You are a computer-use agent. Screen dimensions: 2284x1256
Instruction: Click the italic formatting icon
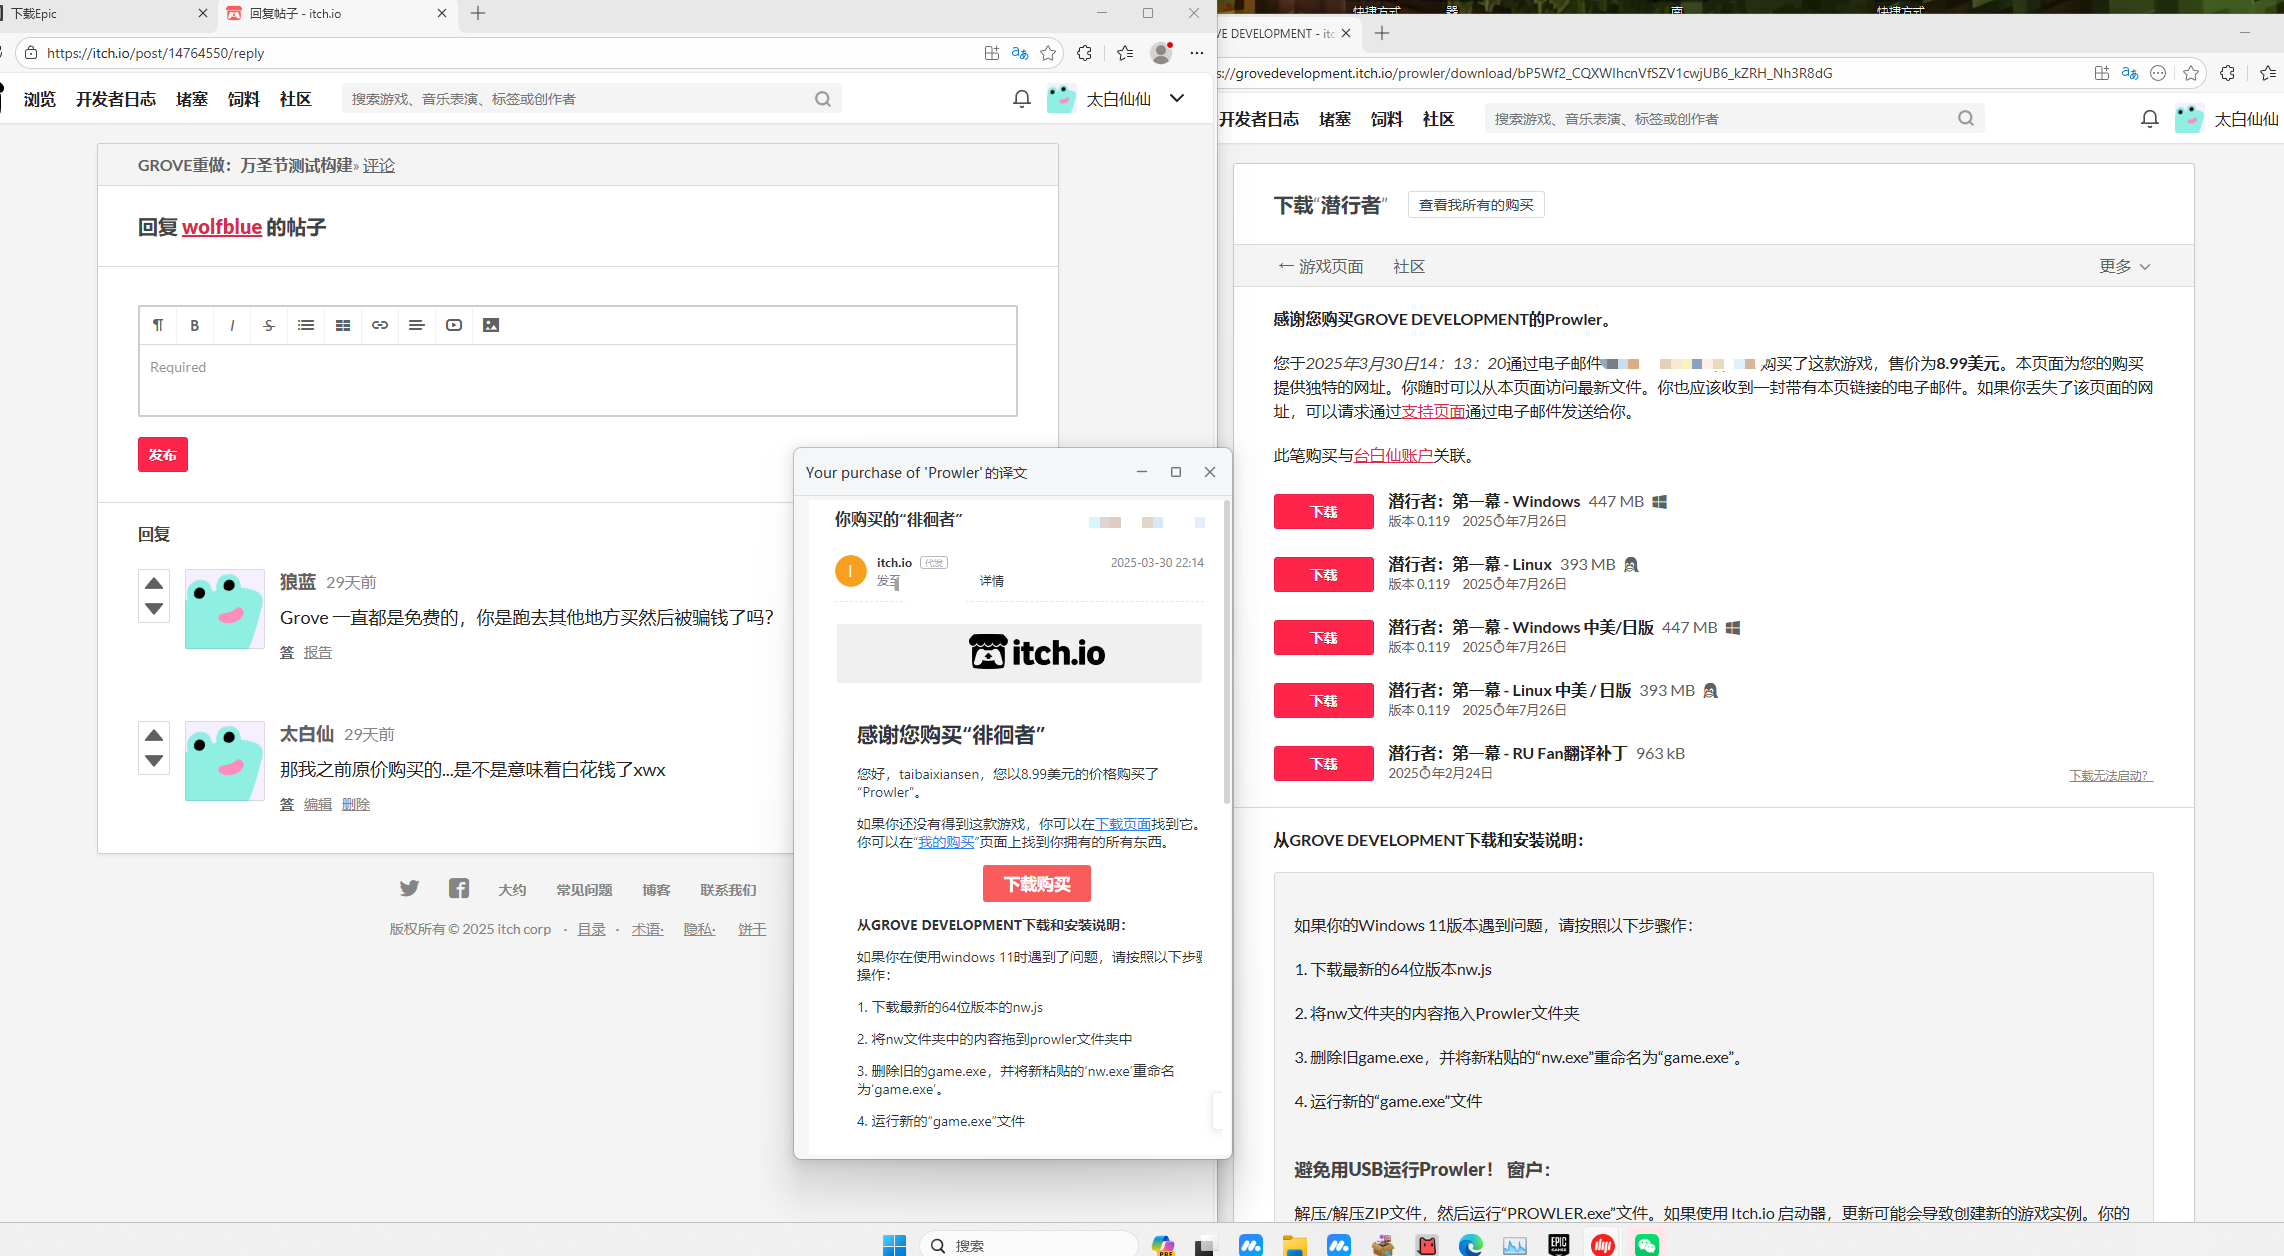pos(232,325)
